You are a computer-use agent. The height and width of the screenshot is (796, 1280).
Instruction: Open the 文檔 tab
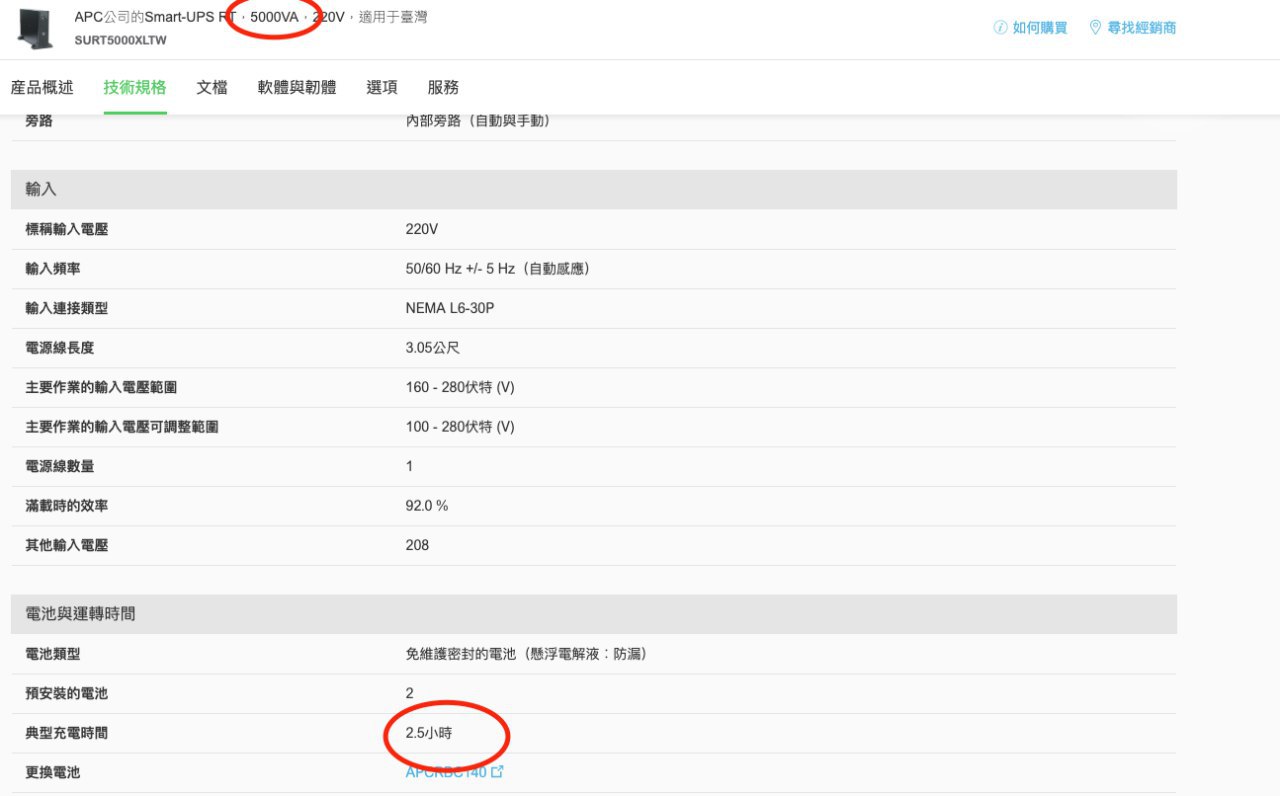(x=212, y=88)
